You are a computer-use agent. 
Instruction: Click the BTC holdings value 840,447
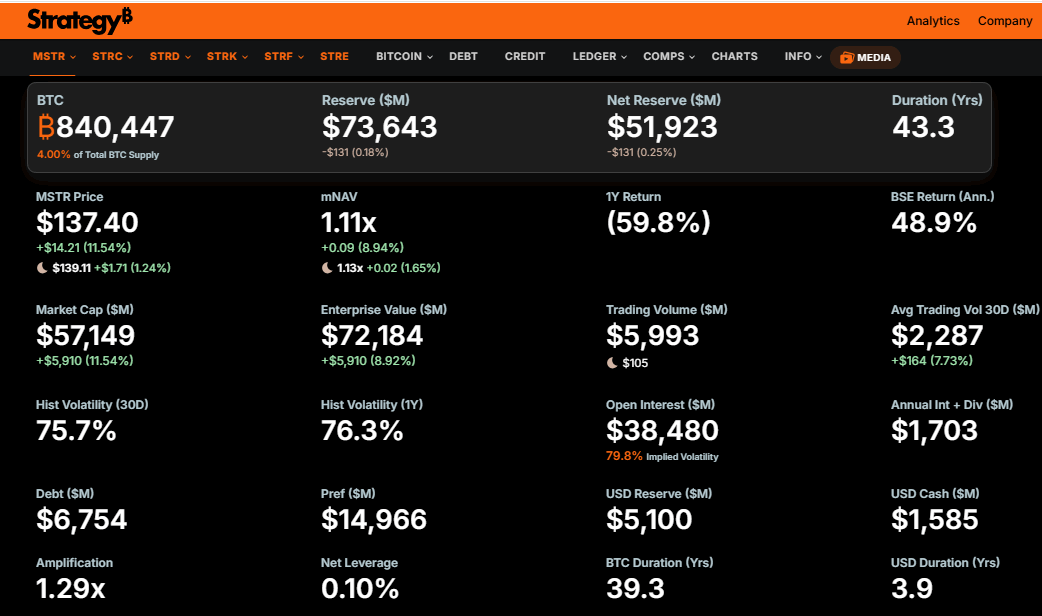click(x=115, y=126)
